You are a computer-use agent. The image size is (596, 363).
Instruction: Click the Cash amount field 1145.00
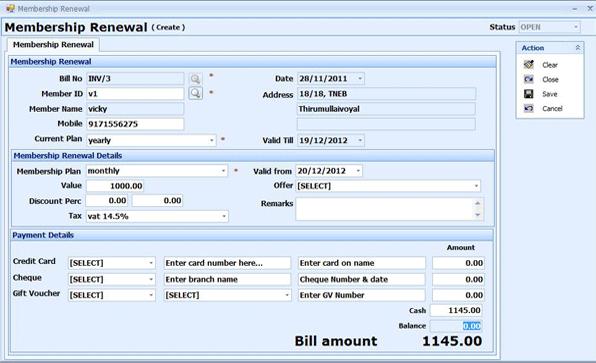456,310
